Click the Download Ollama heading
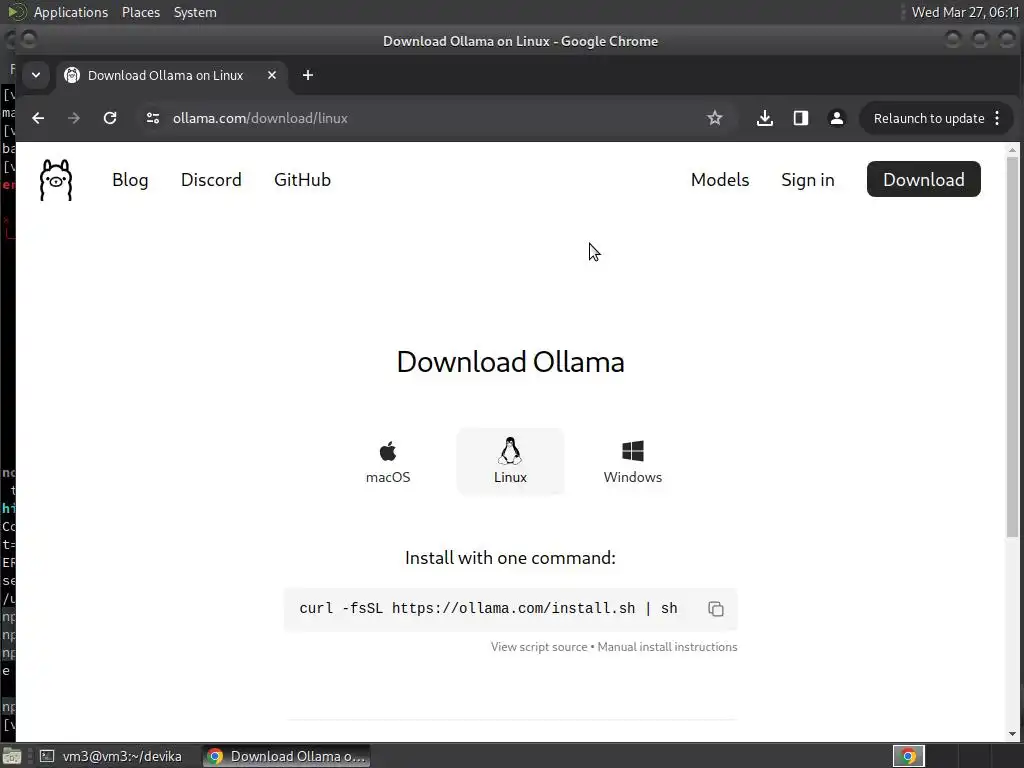The image size is (1024, 768). (x=510, y=362)
